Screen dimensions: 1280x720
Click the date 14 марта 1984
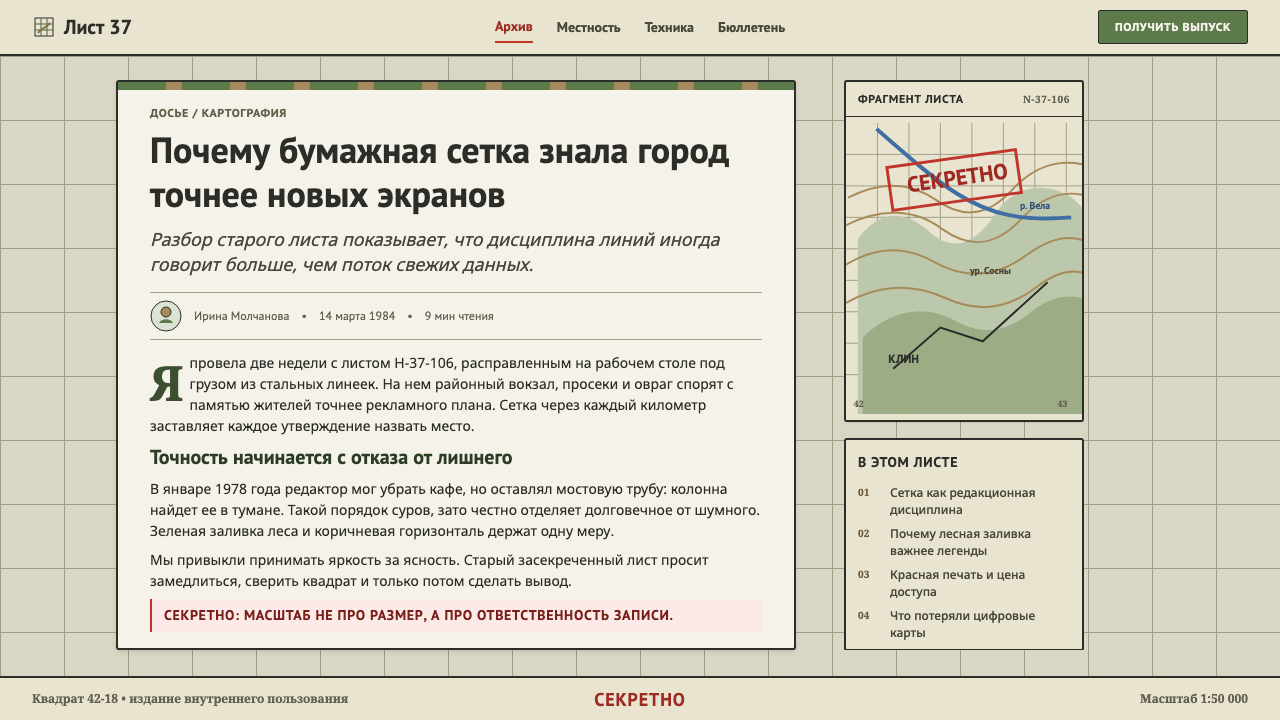pos(357,316)
